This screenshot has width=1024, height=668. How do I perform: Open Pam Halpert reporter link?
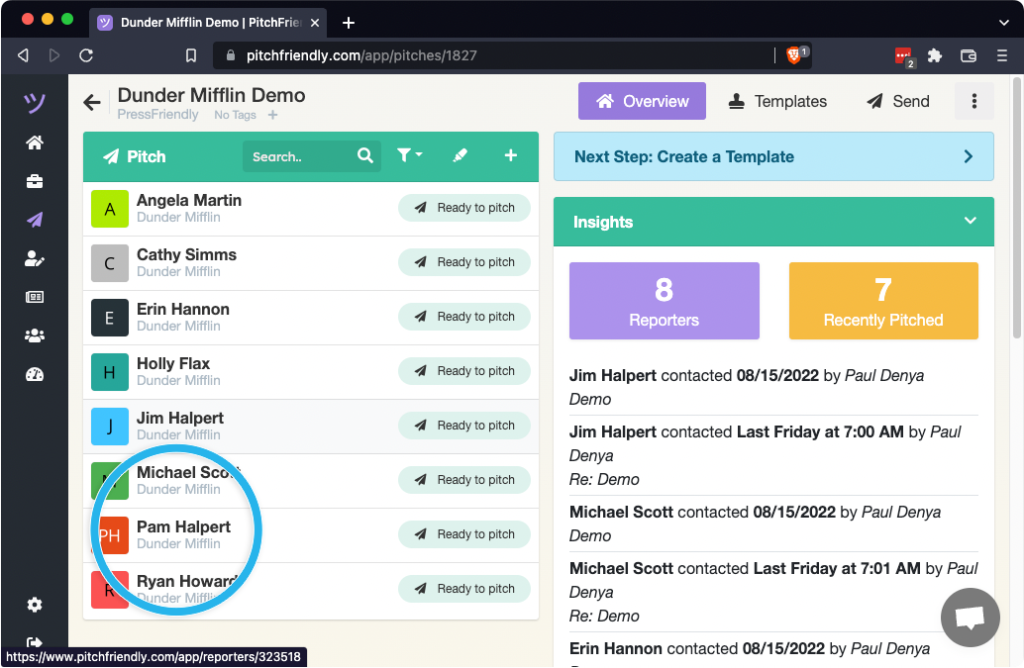click(x=183, y=527)
